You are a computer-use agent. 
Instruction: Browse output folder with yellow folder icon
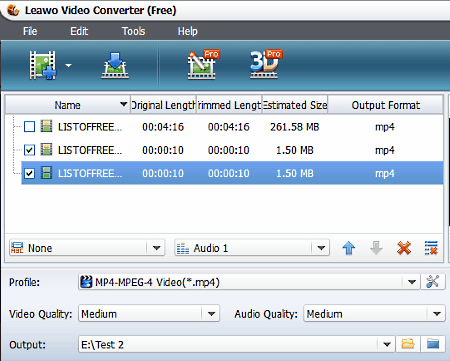pyautogui.click(x=408, y=344)
